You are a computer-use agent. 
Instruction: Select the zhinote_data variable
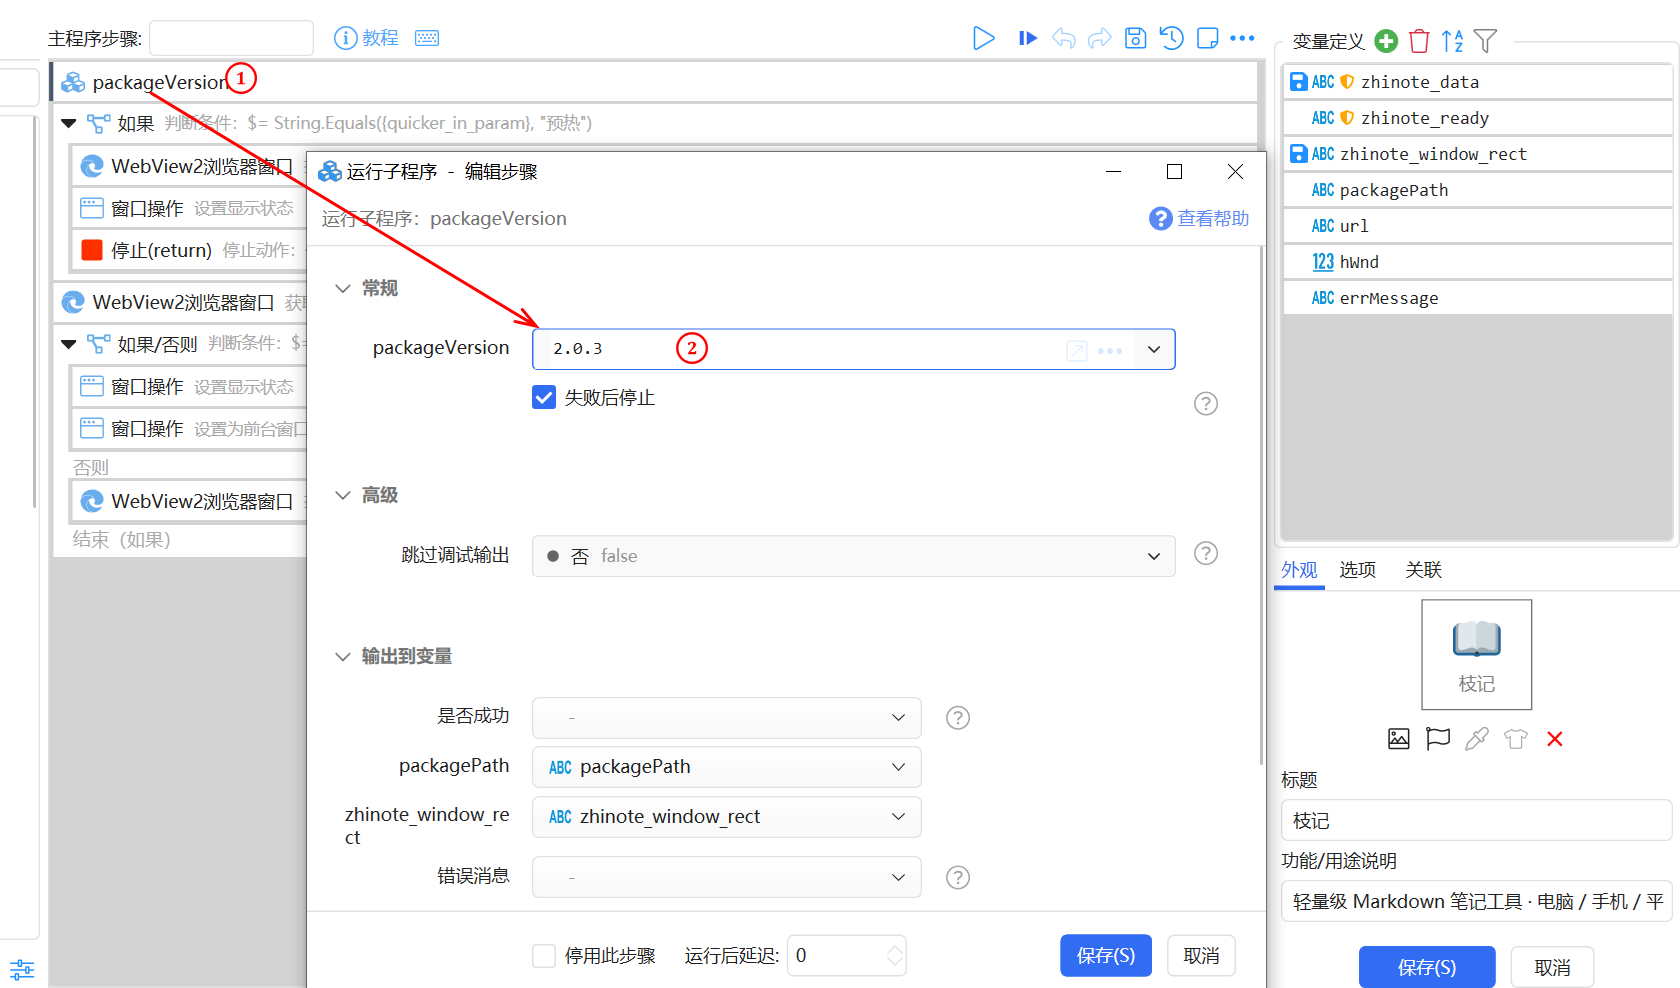click(x=1478, y=82)
